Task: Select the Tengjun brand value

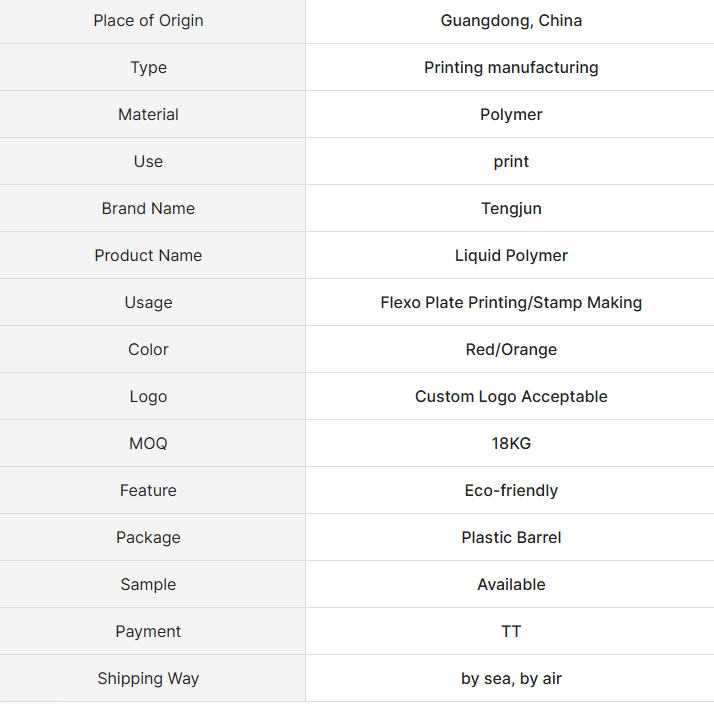Action: pos(511,209)
